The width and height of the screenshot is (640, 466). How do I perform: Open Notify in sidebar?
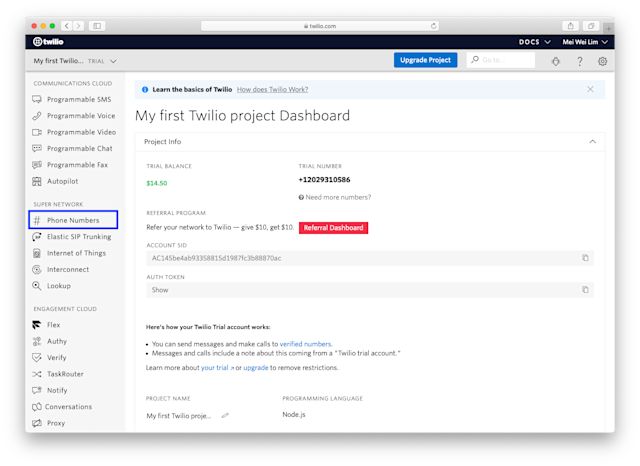(57, 390)
